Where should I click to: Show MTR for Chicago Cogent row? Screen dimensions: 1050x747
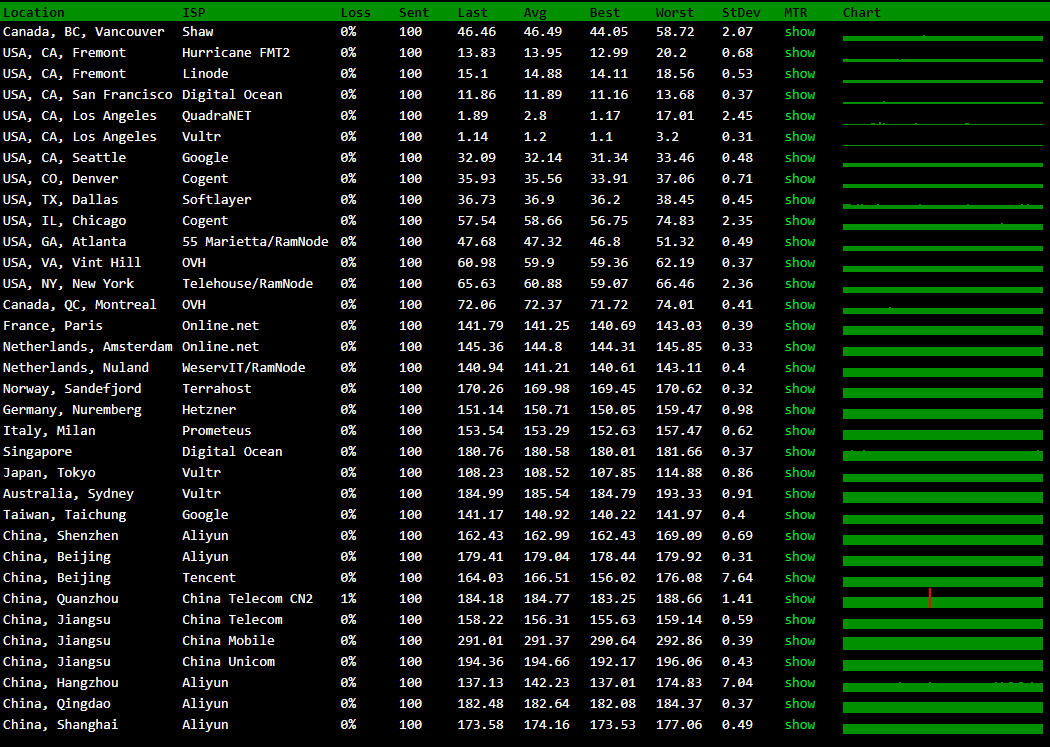(799, 221)
